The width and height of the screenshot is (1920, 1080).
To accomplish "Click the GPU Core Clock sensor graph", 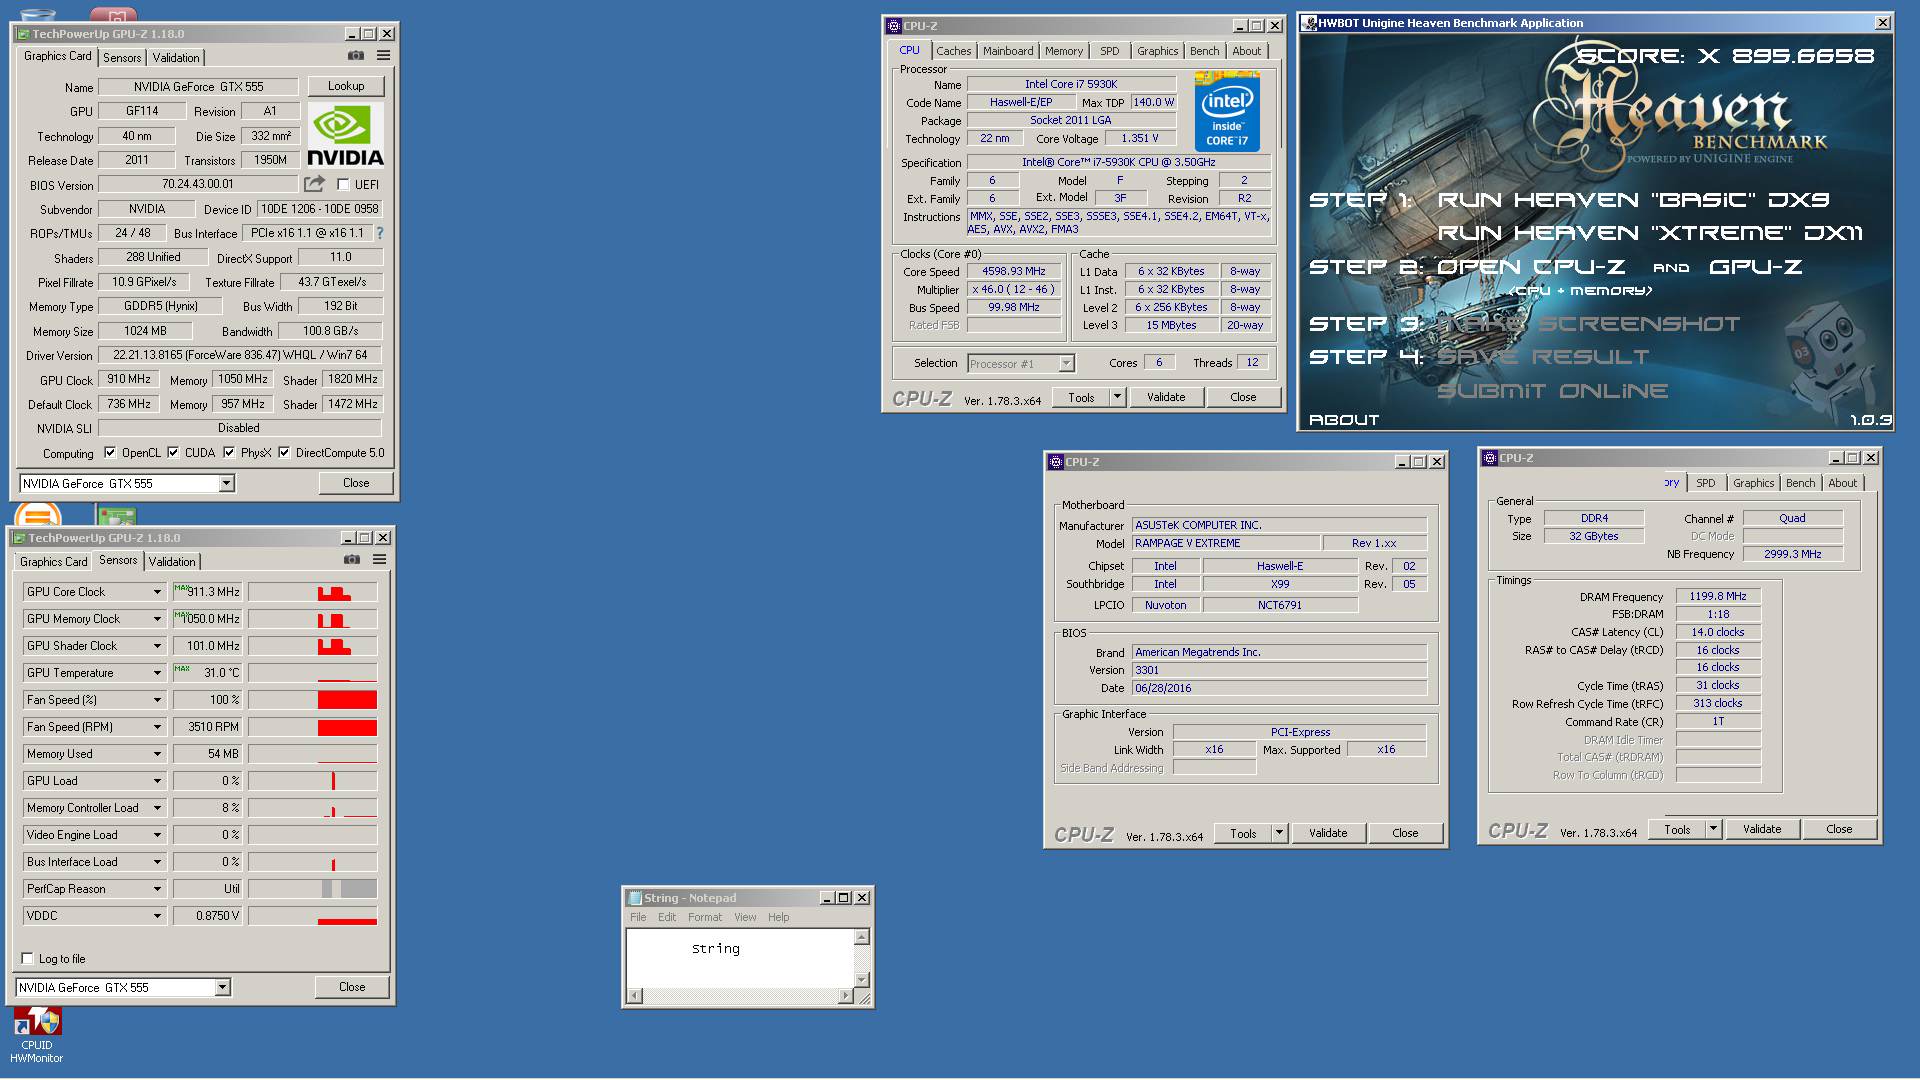I will (313, 592).
